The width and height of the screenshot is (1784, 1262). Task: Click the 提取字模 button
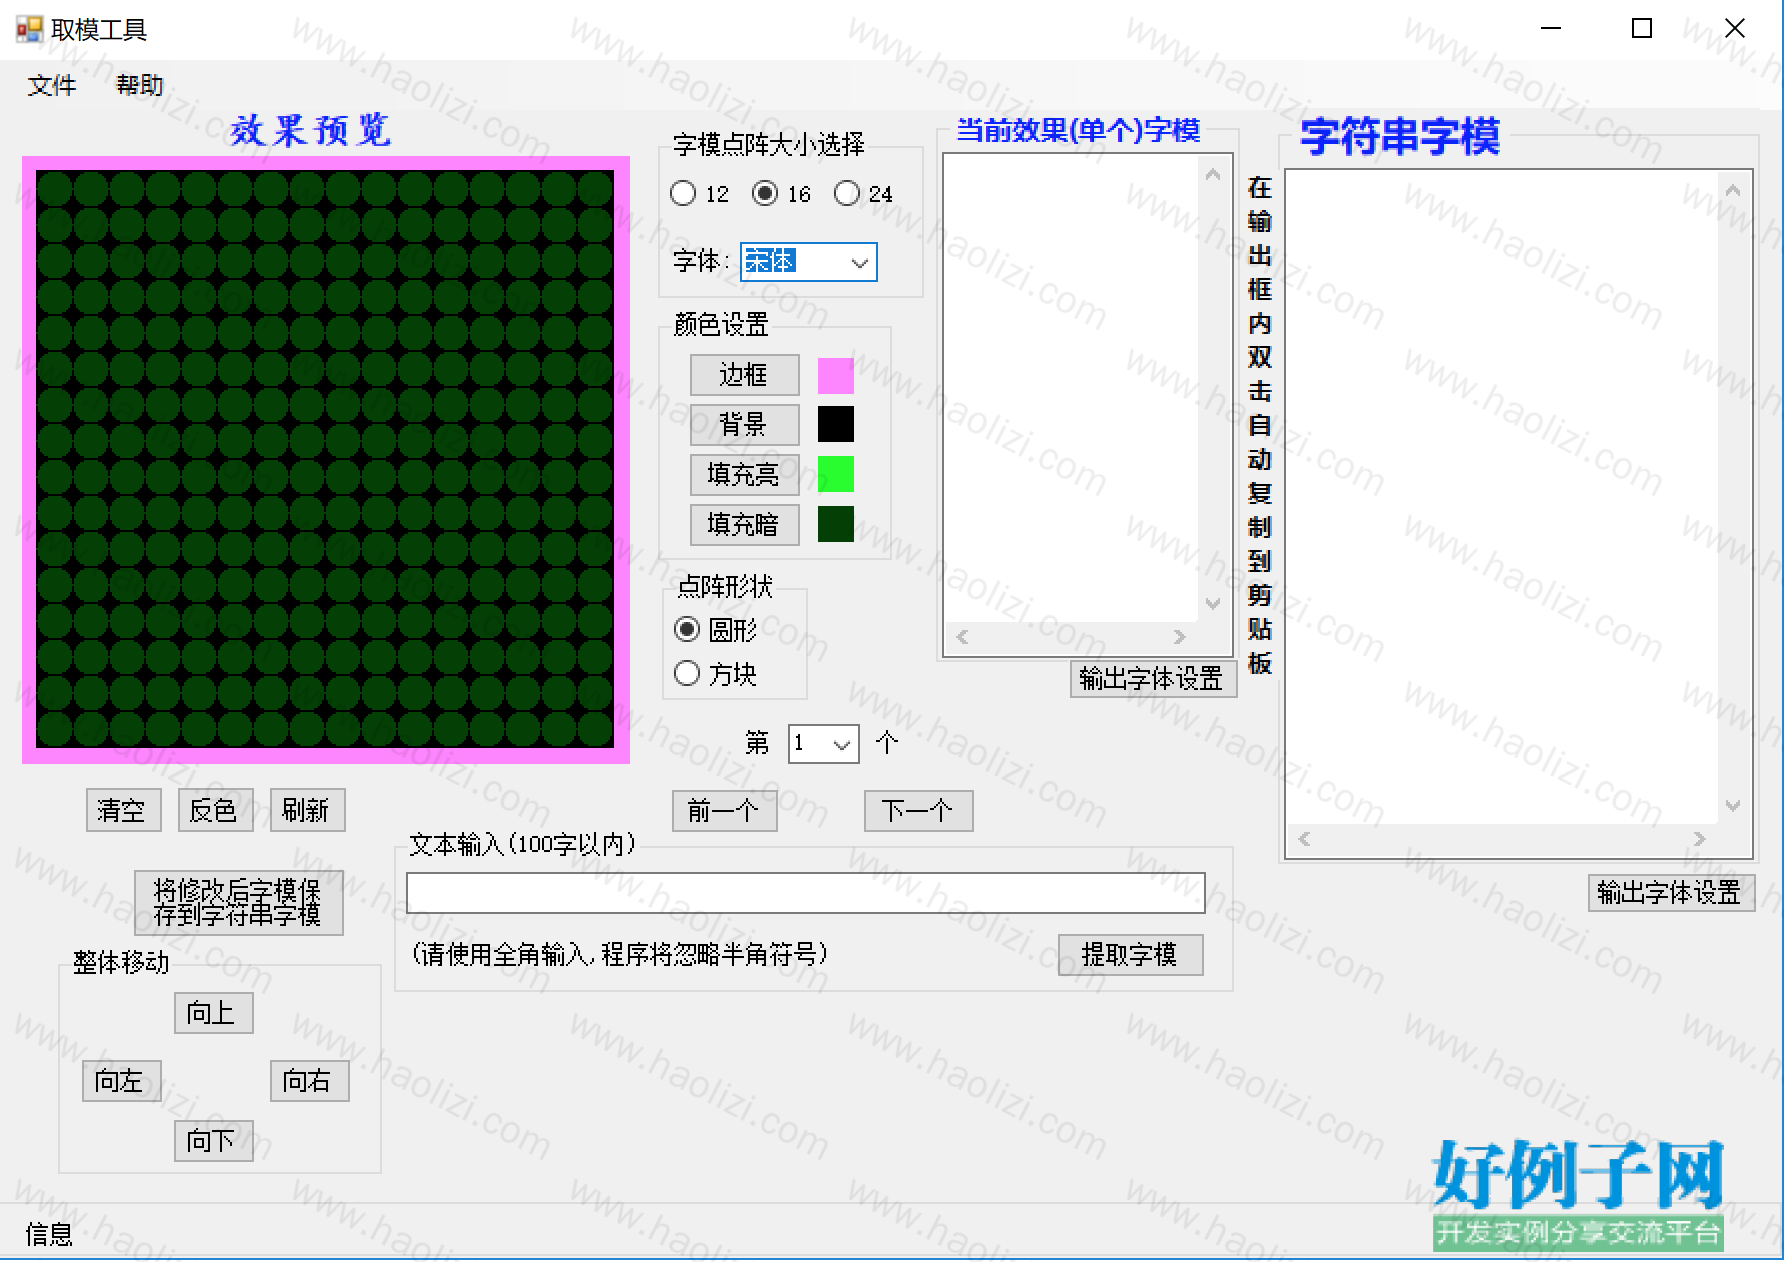[1130, 955]
